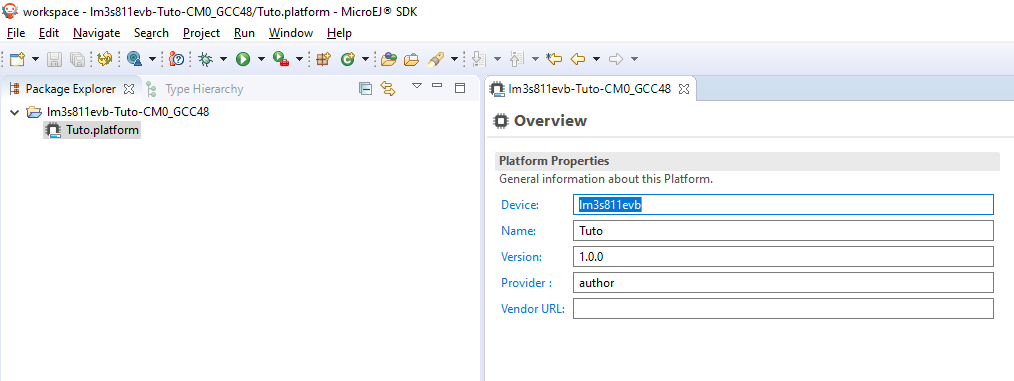Focus the Name field containing Tuto
The image size is (1014, 381).
(x=783, y=230)
